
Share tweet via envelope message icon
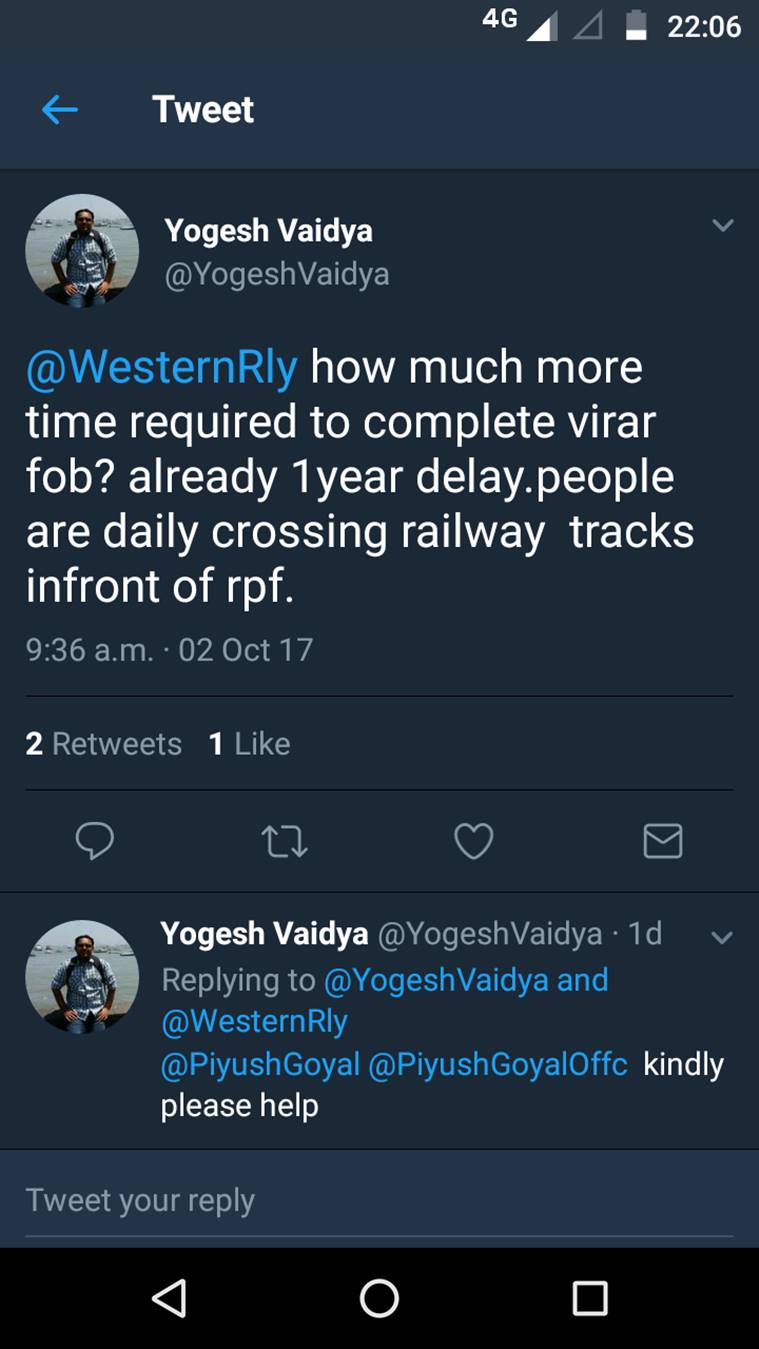click(662, 841)
